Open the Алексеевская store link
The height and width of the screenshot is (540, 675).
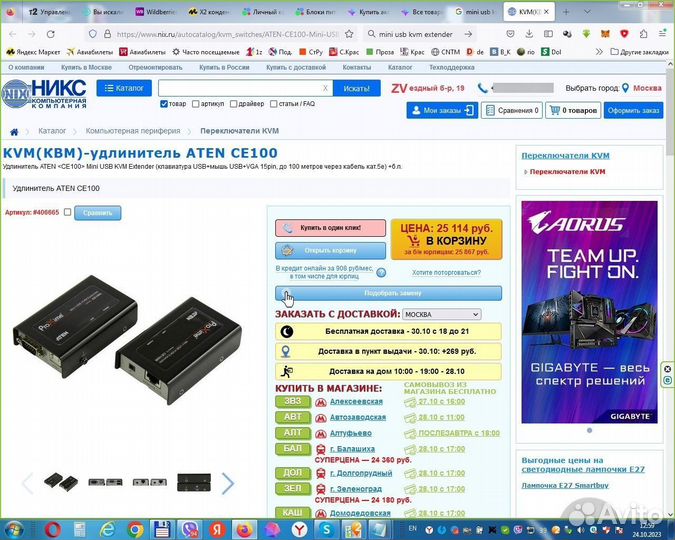[356, 401]
